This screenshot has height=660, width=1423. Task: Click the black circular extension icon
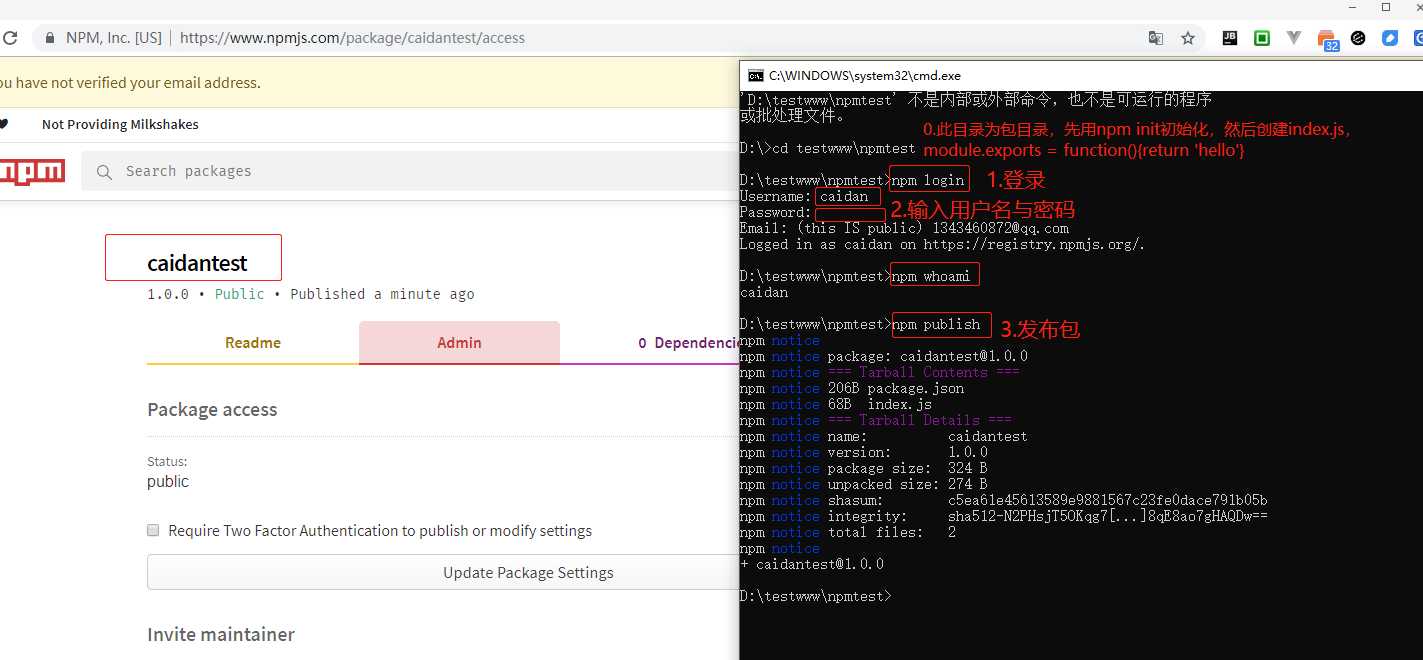coord(1358,38)
